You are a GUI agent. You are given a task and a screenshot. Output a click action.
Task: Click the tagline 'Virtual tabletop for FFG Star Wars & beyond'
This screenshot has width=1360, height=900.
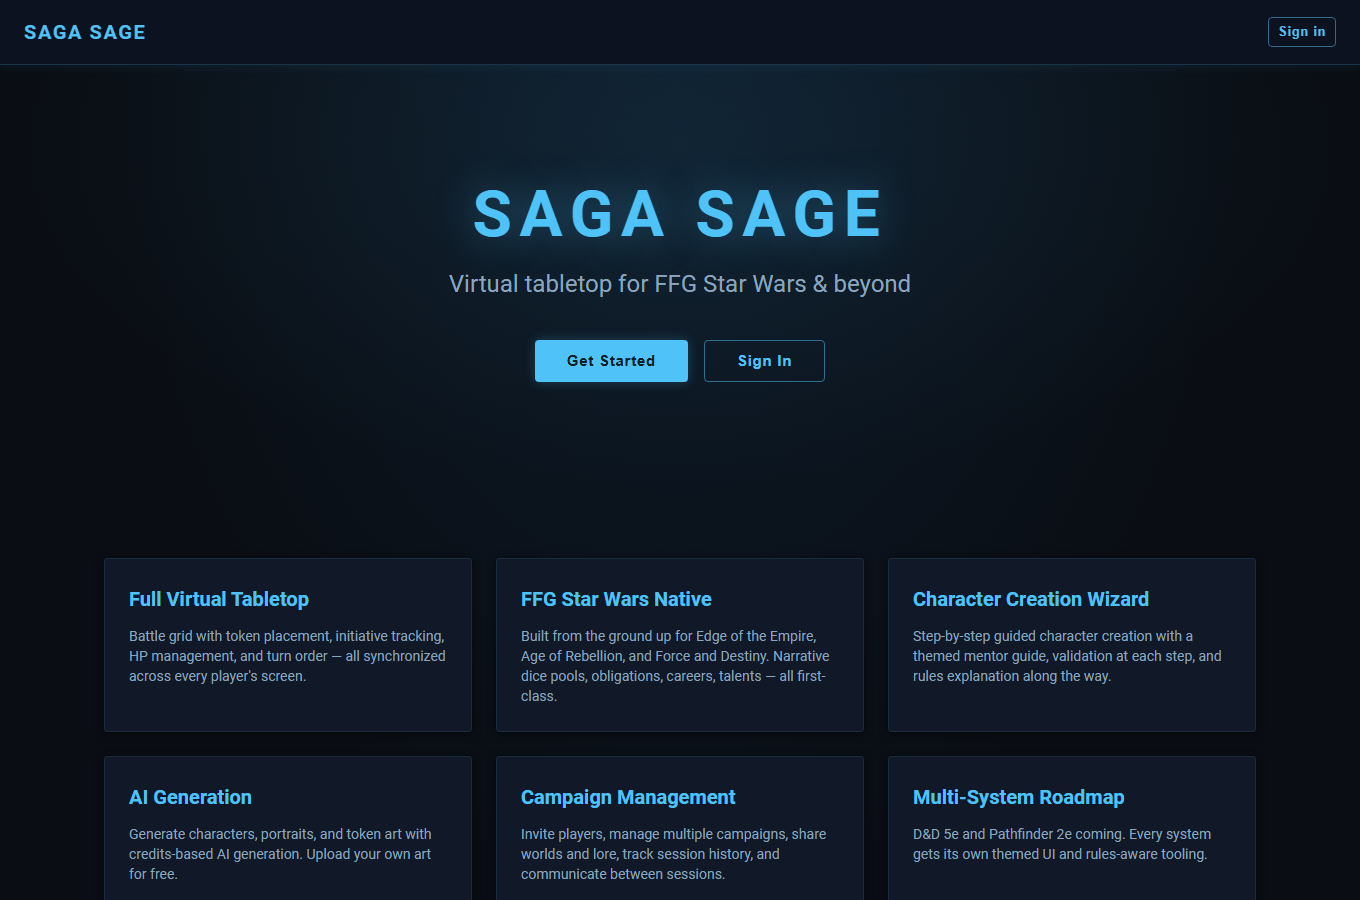680,284
